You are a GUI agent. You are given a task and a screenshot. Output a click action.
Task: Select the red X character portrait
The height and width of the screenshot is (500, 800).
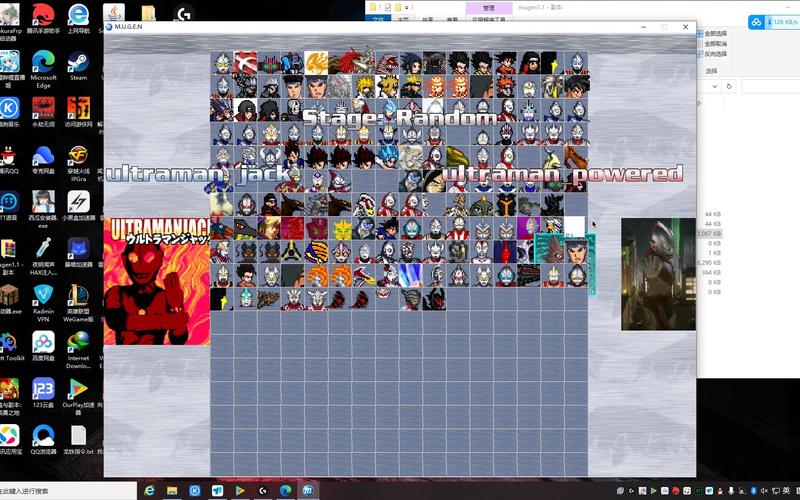pyautogui.click(x=245, y=63)
